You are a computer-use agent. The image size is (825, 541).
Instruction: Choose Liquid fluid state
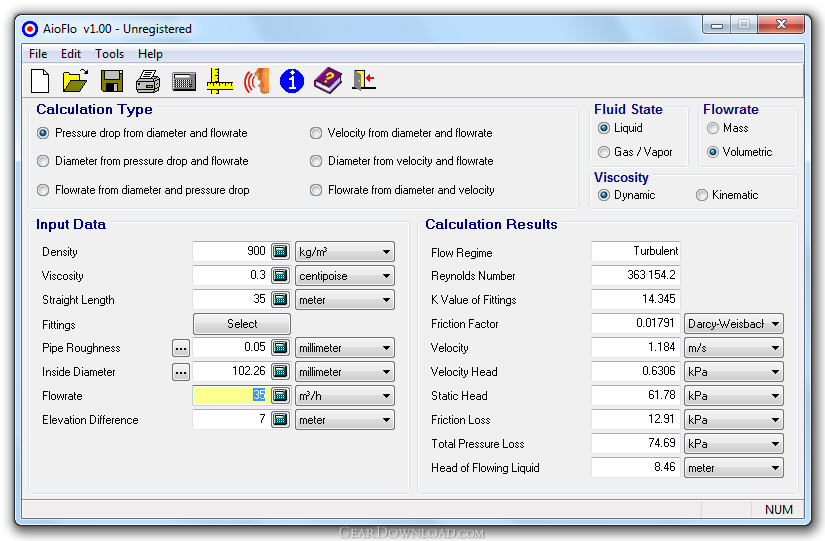(620, 128)
